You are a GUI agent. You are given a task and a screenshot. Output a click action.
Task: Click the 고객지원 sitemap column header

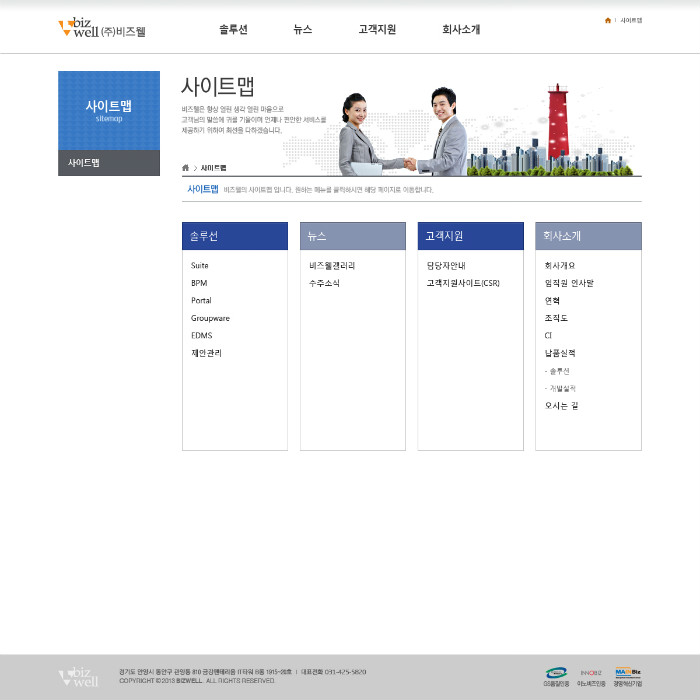(471, 236)
